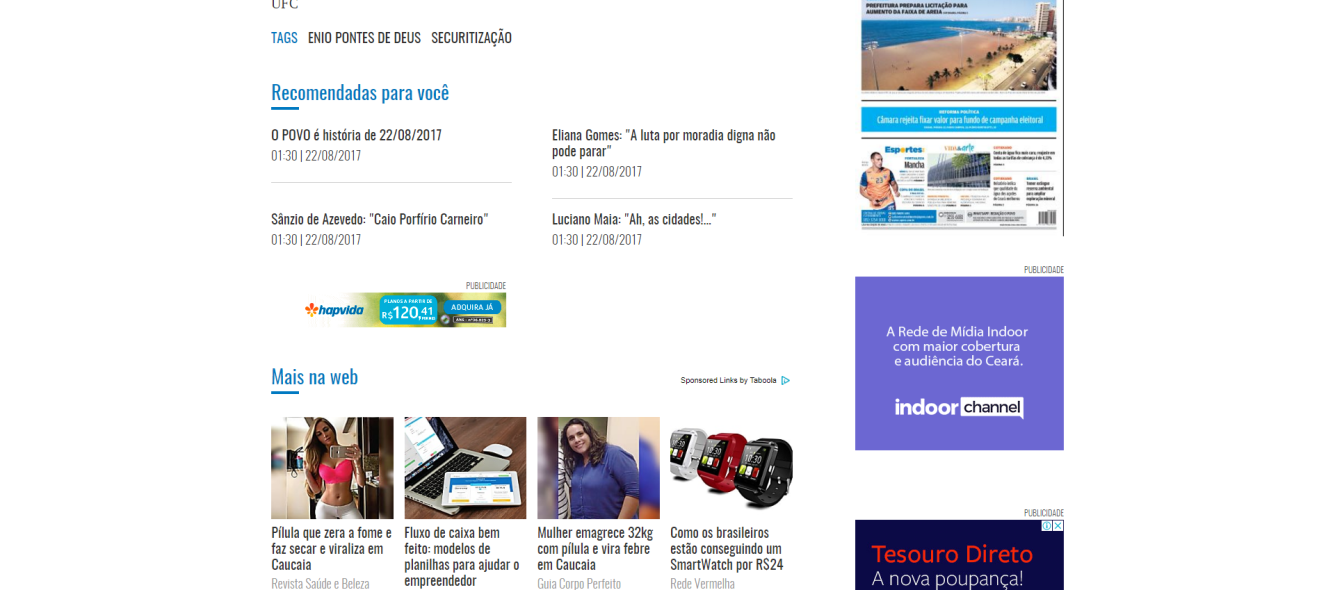1335x590 pixels.
Task: Open article O POVO é história de 22/08/2017
Action: click(356, 135)
